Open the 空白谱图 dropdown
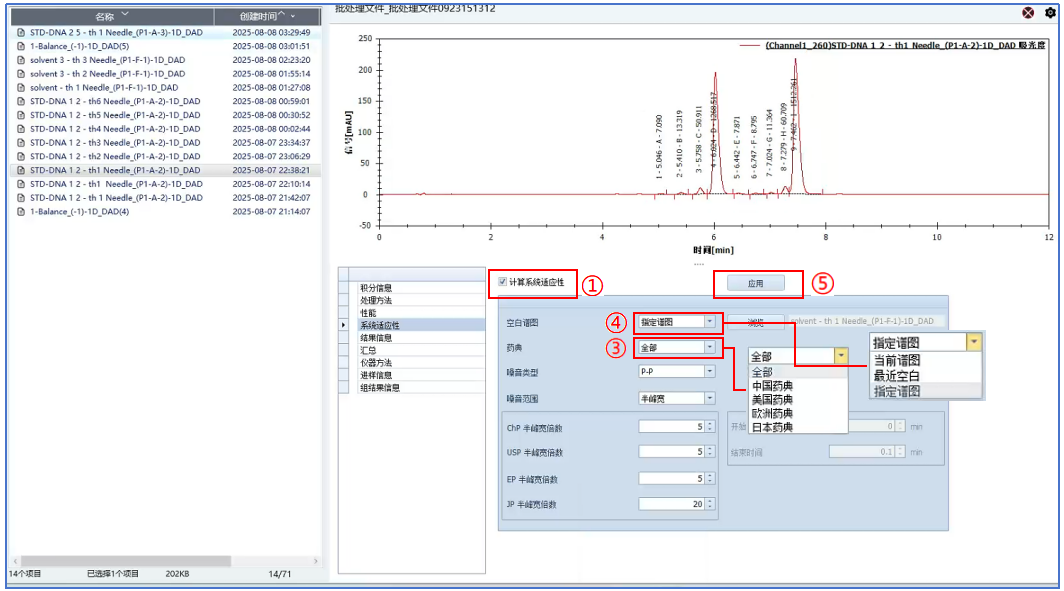Viewport: 1064px width, 591px height. coord(709,322)
